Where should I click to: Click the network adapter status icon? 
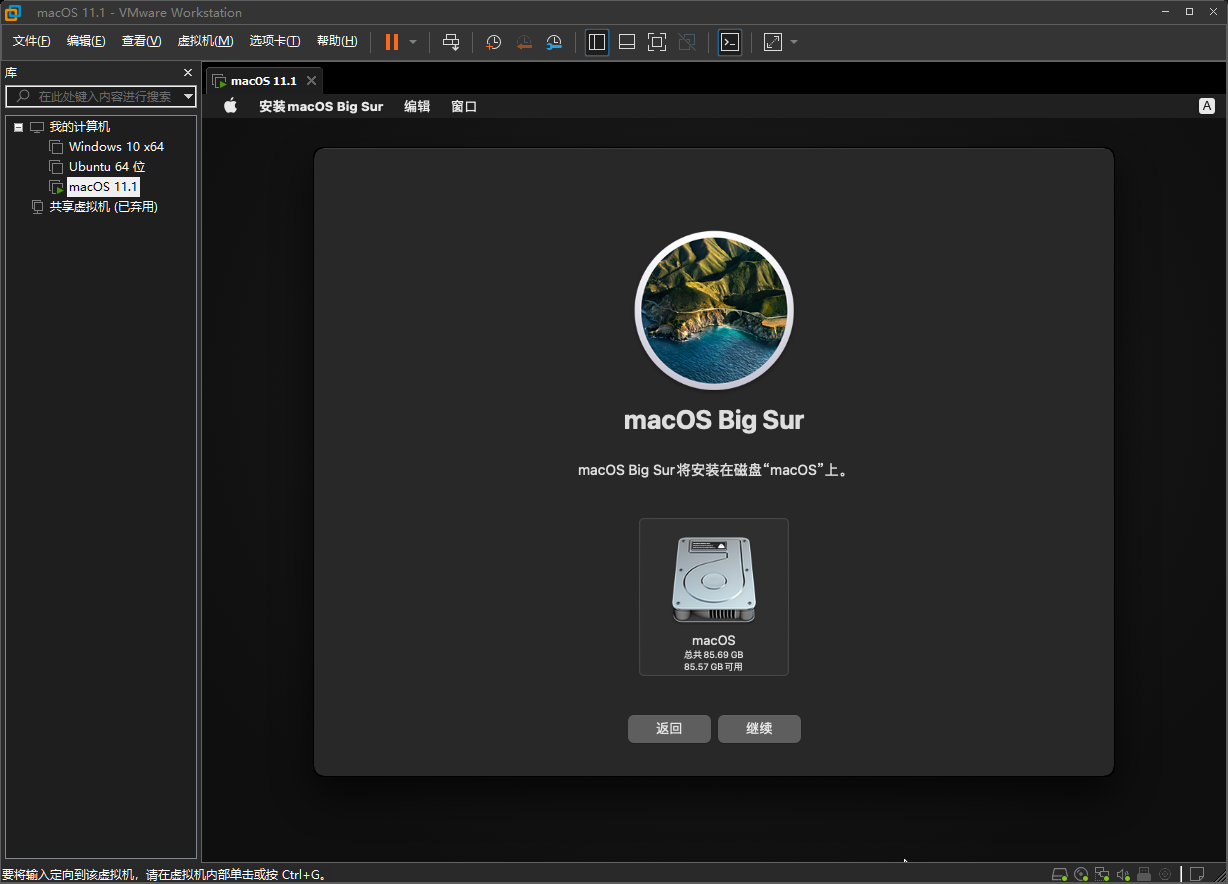pyautogui.click(x=1102, y=874)
